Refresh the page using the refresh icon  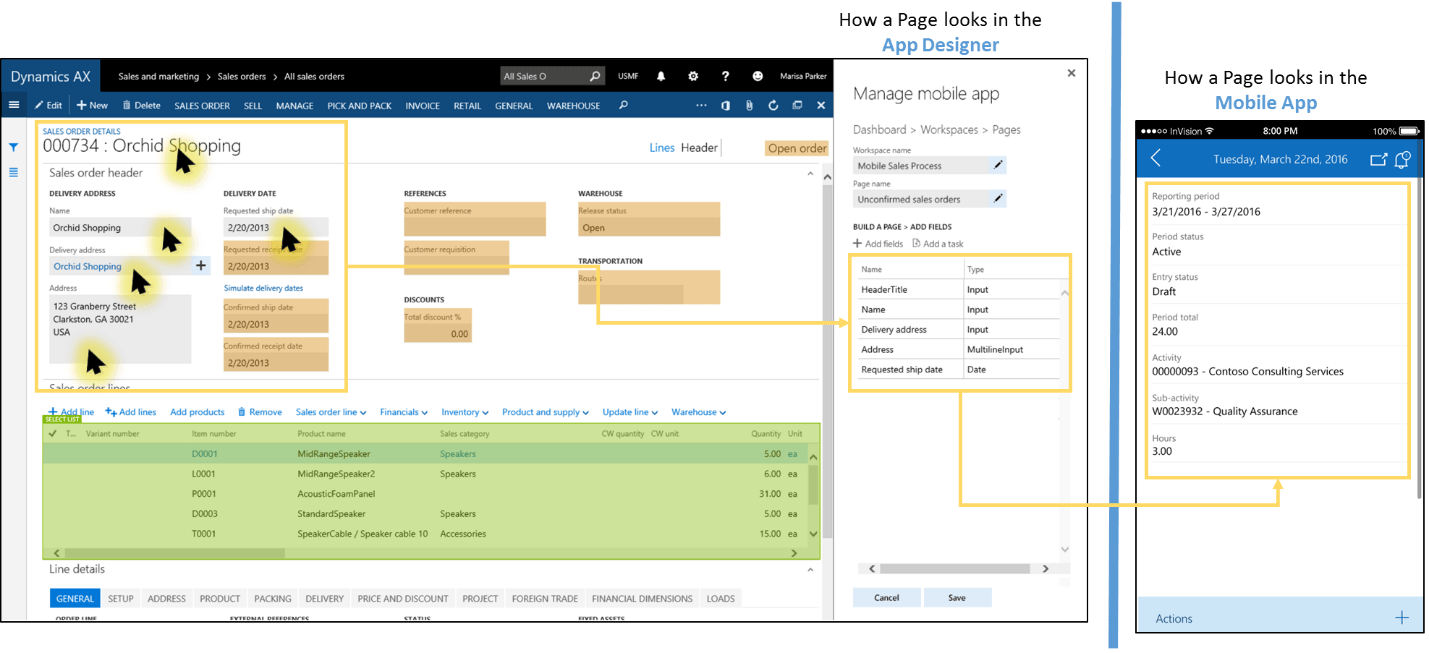point(773,105)
